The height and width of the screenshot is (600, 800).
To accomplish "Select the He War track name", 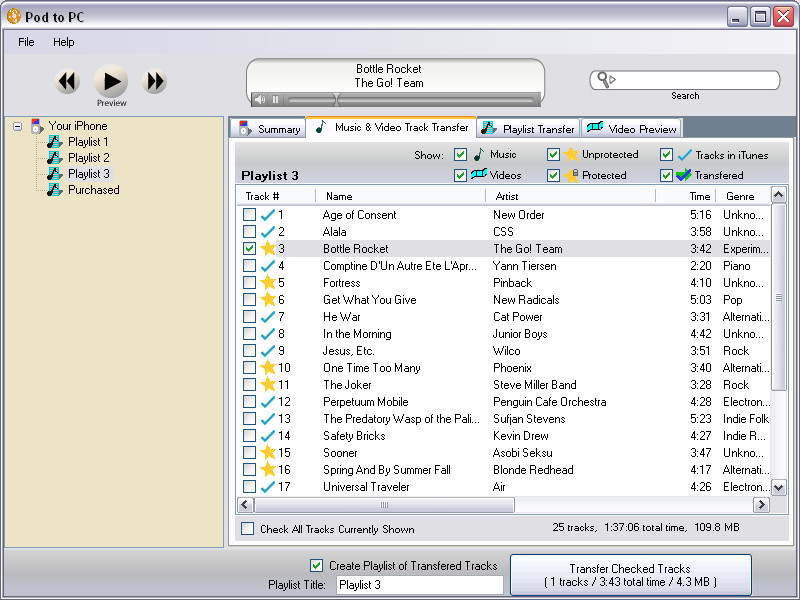I will click(x=341, y=317).
